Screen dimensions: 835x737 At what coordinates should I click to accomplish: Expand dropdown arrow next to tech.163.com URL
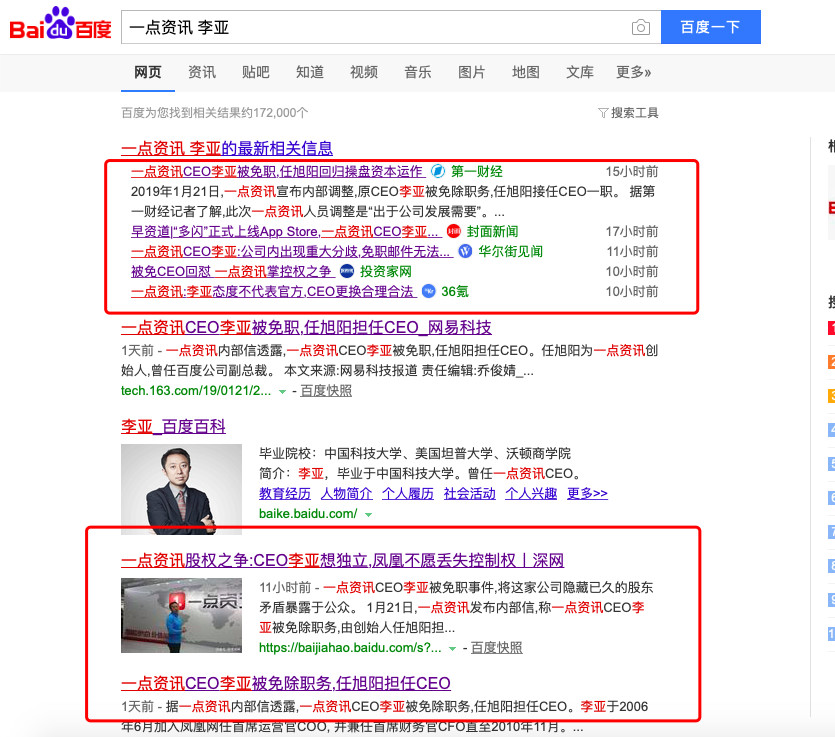[x=282, y=392]
